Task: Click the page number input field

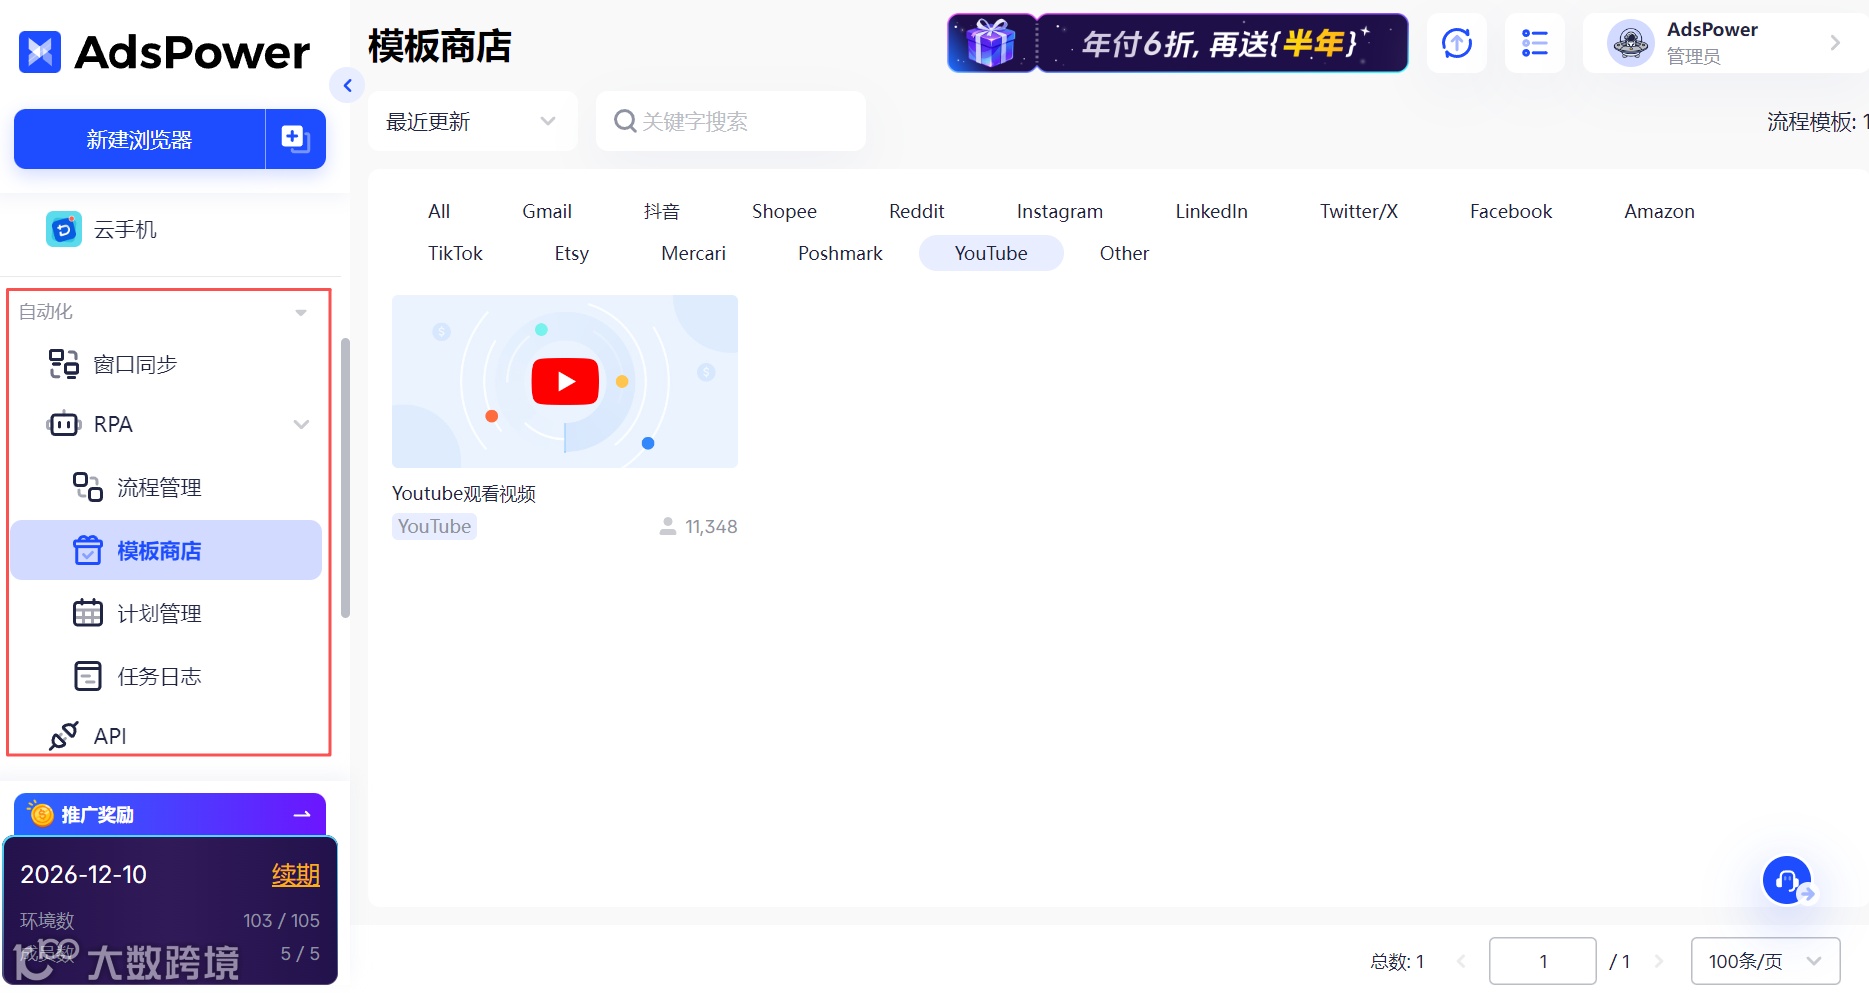Action: pos(1543,961)
